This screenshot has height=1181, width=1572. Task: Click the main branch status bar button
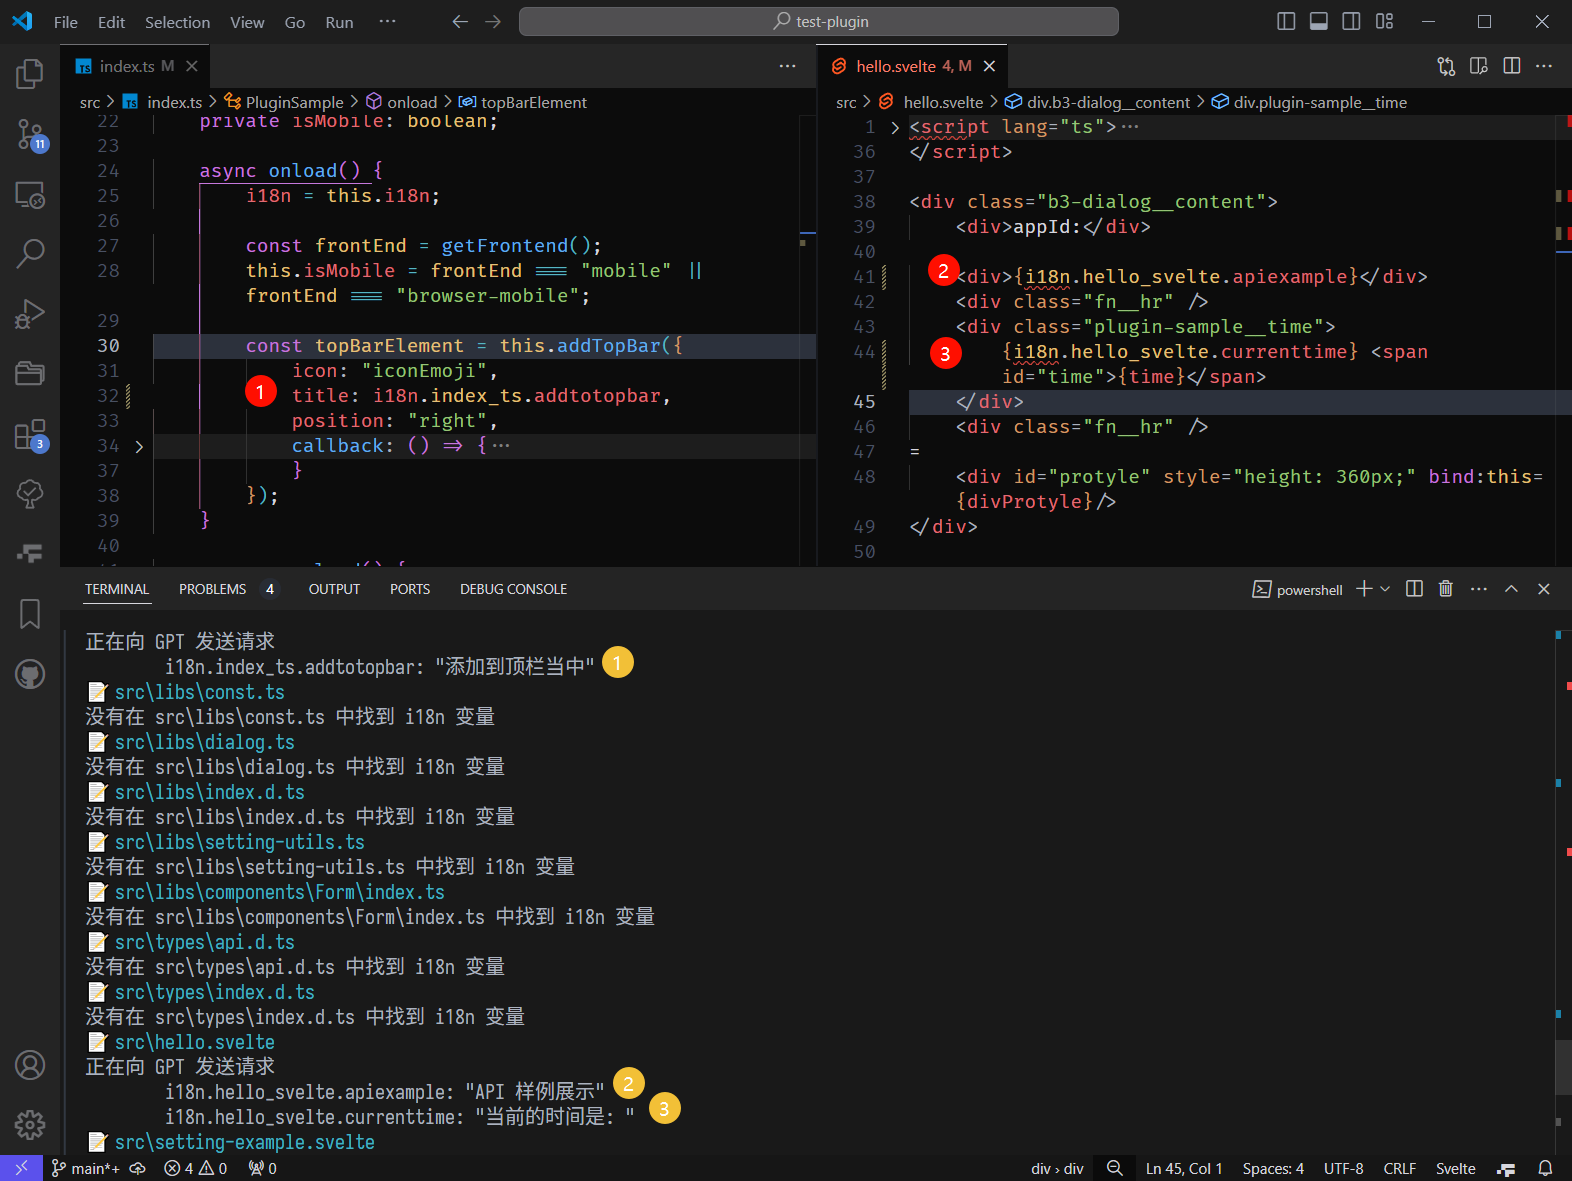point(86,1168)
